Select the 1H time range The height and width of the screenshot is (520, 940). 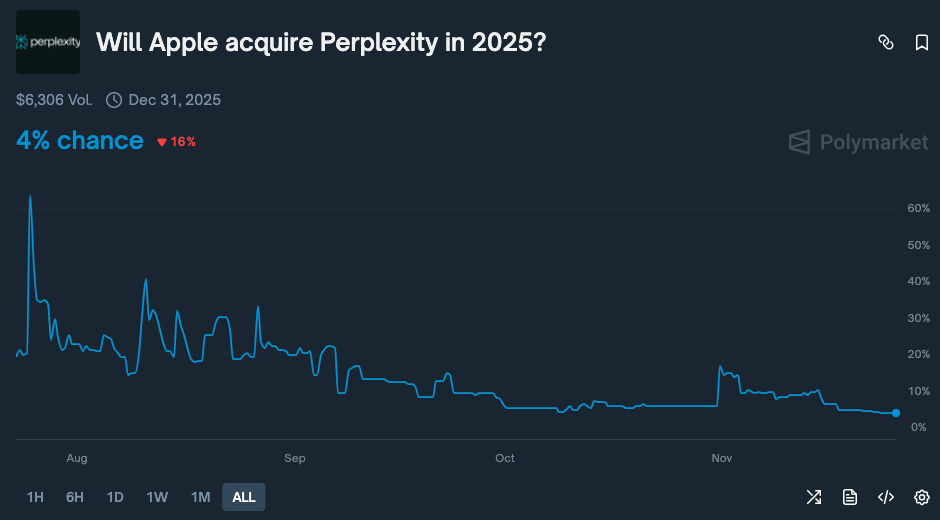(35, 497)
